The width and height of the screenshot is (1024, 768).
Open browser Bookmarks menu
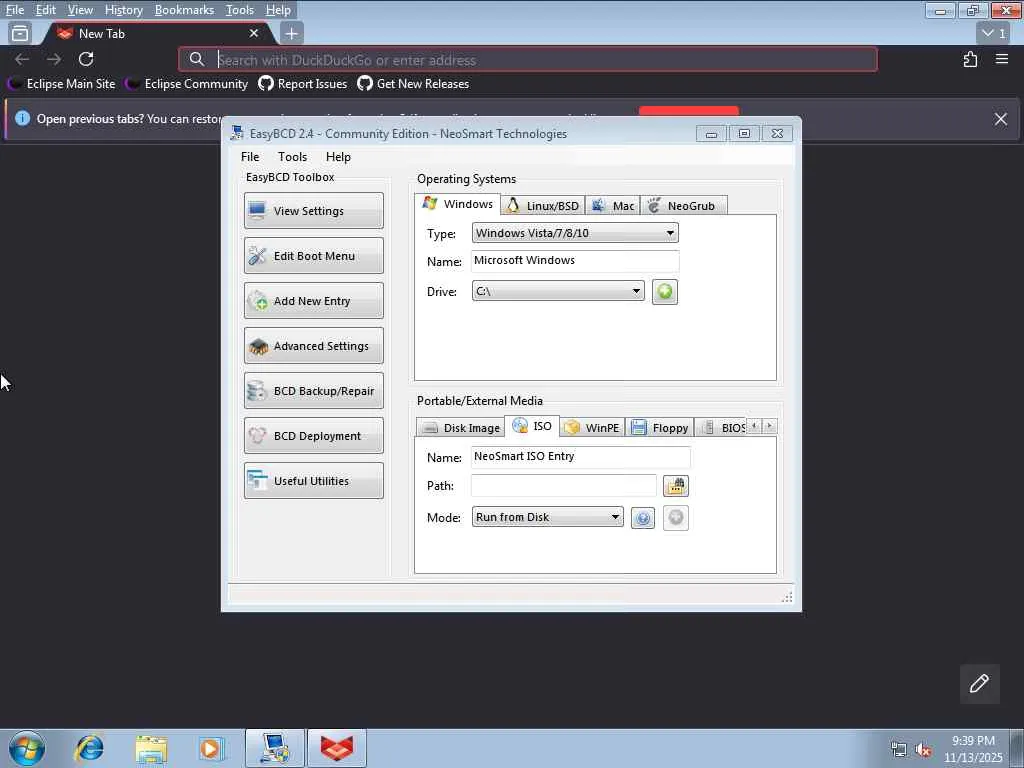tap(184, 10)
